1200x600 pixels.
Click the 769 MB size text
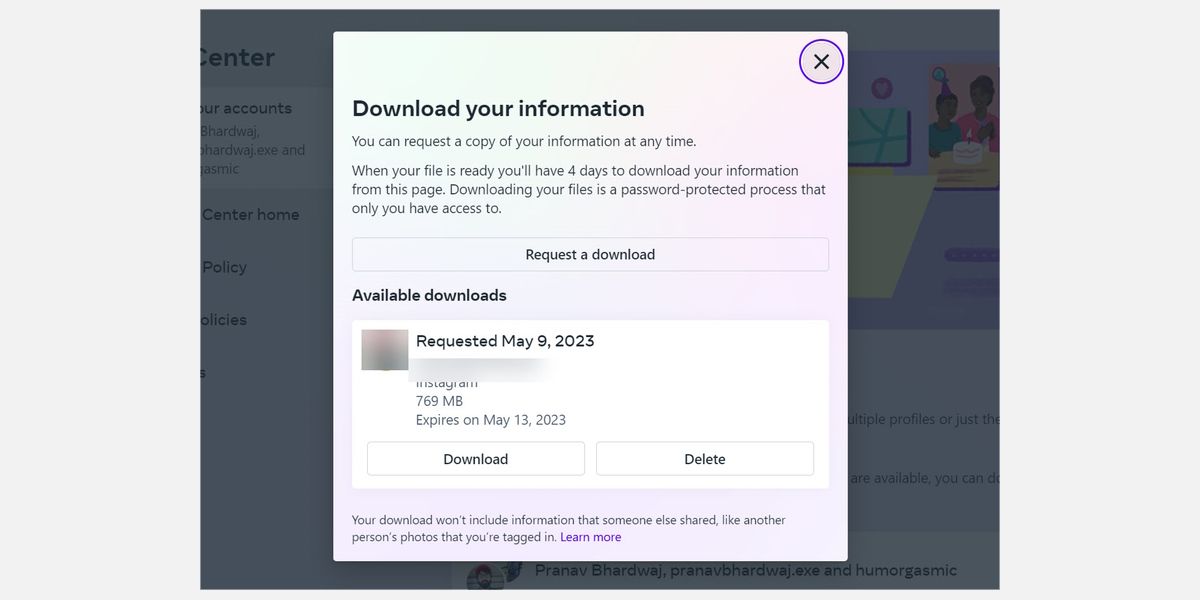(437, 400)
